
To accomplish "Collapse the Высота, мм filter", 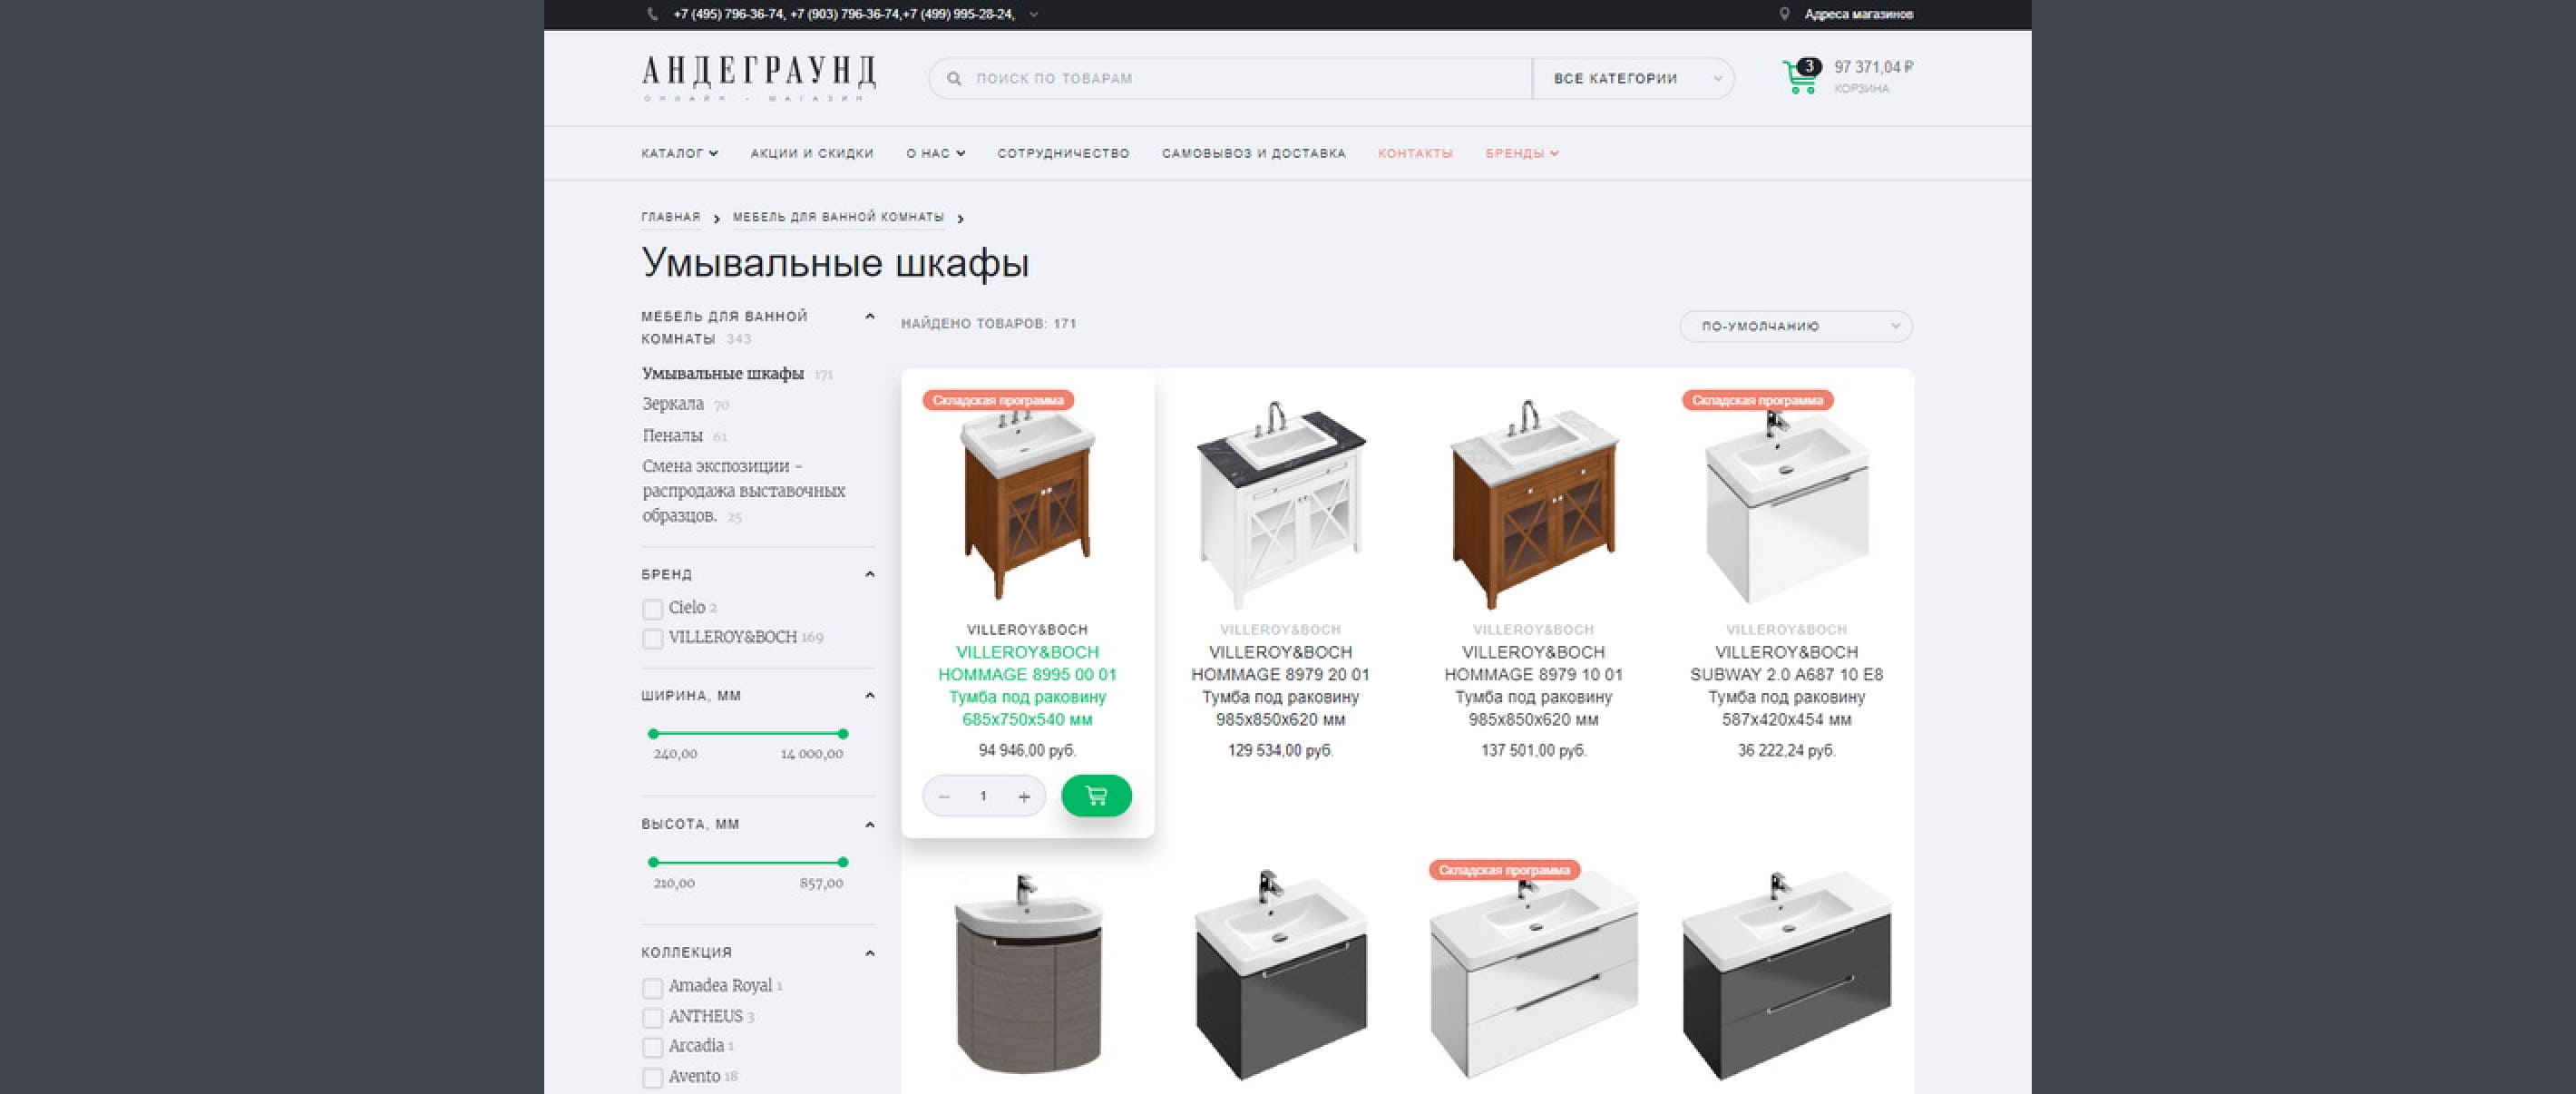I will (869, 824).
